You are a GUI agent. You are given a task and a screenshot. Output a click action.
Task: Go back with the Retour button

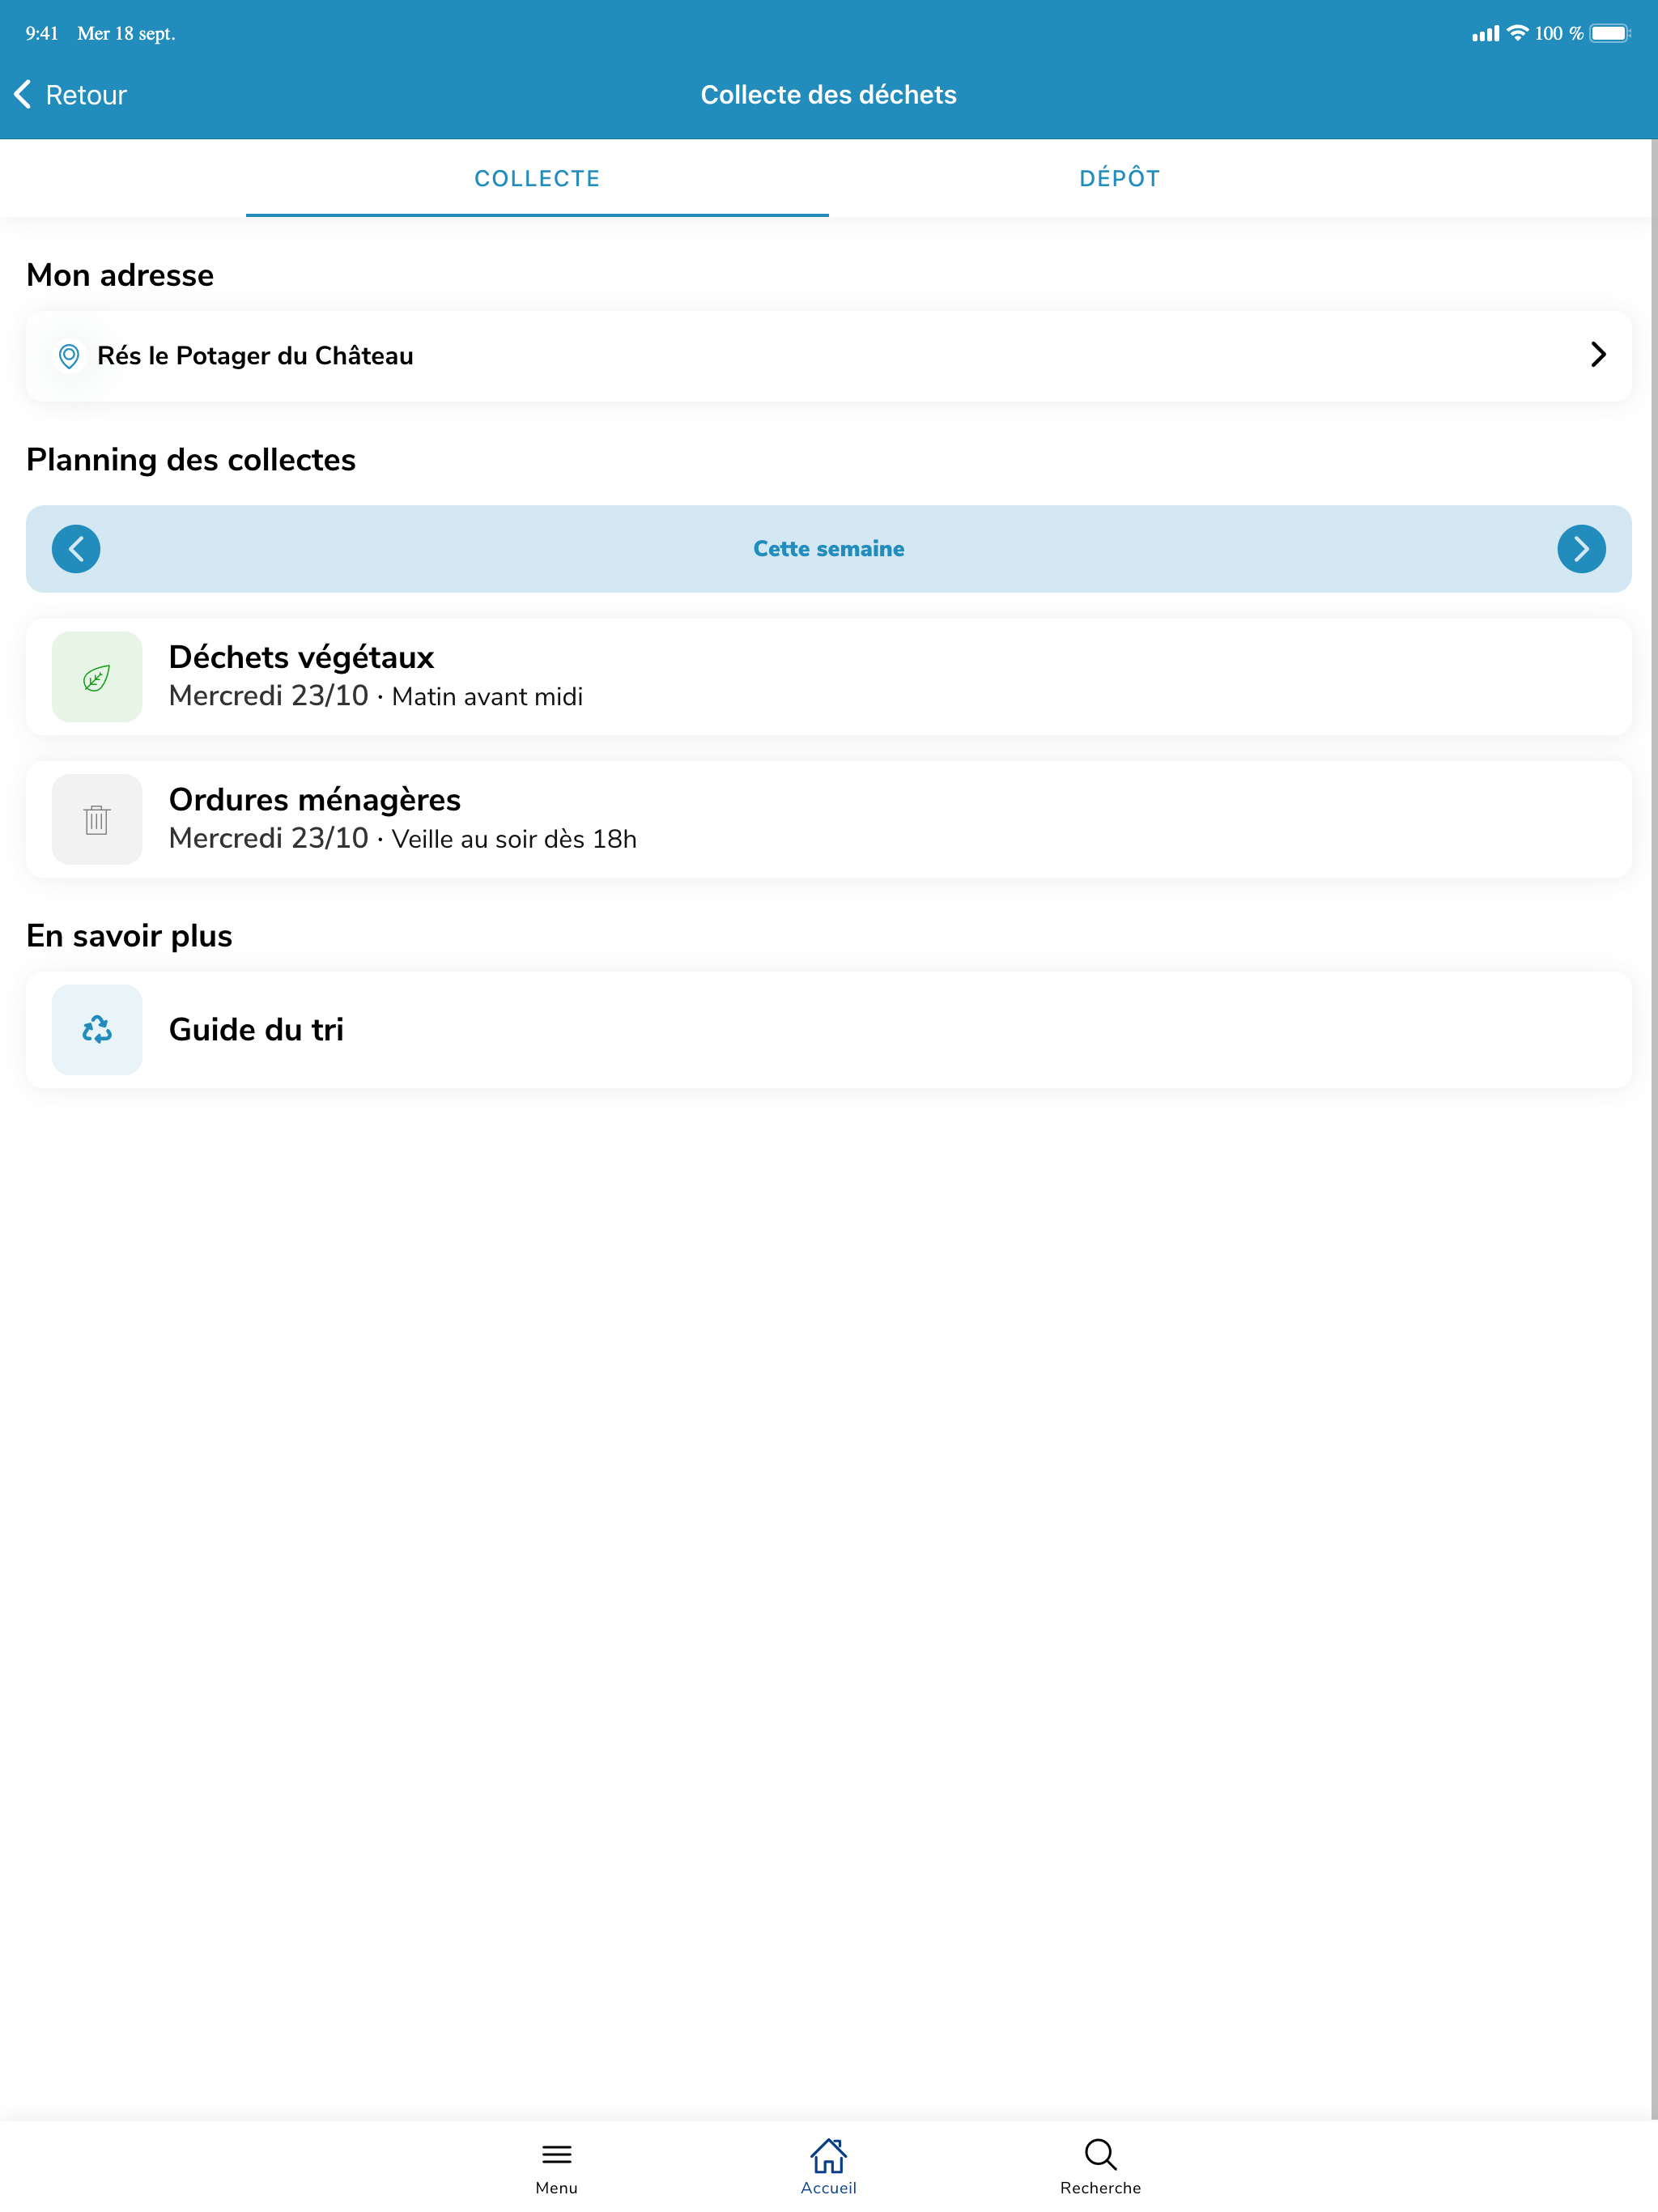pyautogui.click(x=70, y=95)
